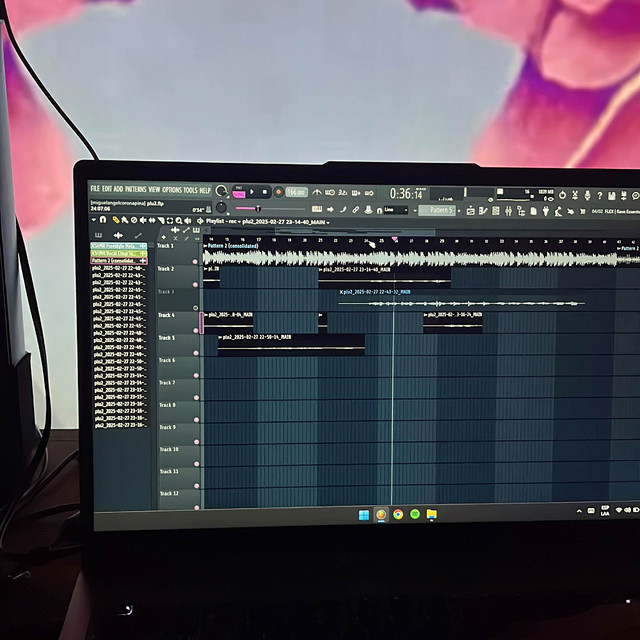Click the render/export icon
Image resolution: width=640 pixels, height=640 pixels.
(624, 196)
